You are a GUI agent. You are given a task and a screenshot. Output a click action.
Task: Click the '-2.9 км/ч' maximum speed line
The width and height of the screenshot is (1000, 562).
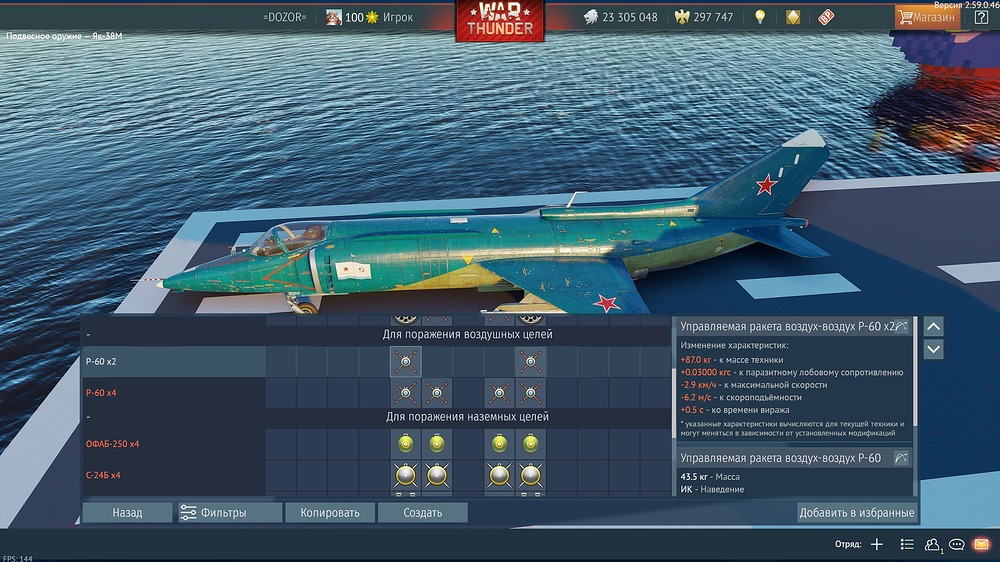pos(753,385)
